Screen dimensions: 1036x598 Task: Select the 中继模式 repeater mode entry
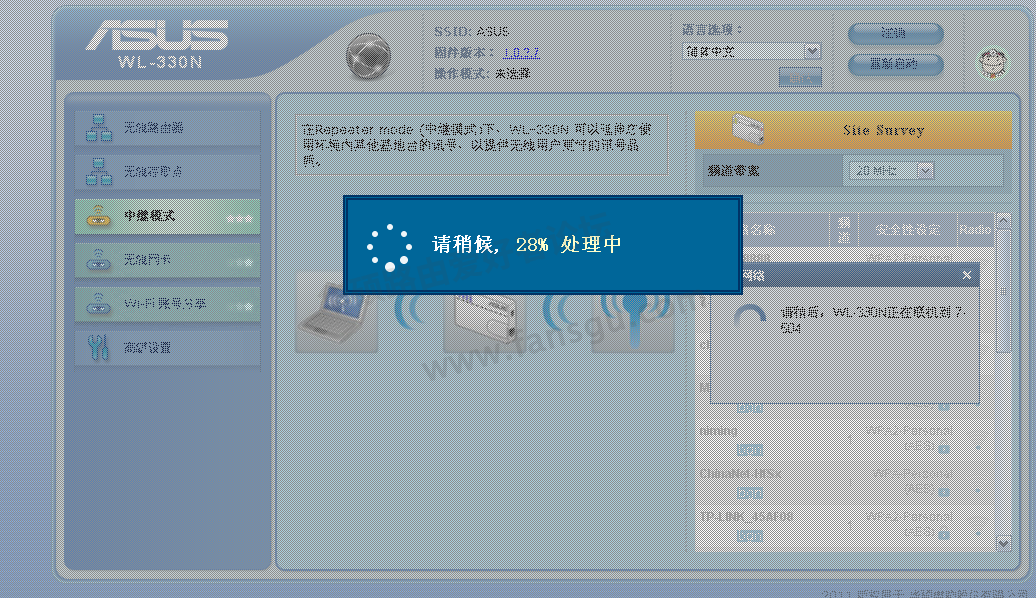pos(167,216)
